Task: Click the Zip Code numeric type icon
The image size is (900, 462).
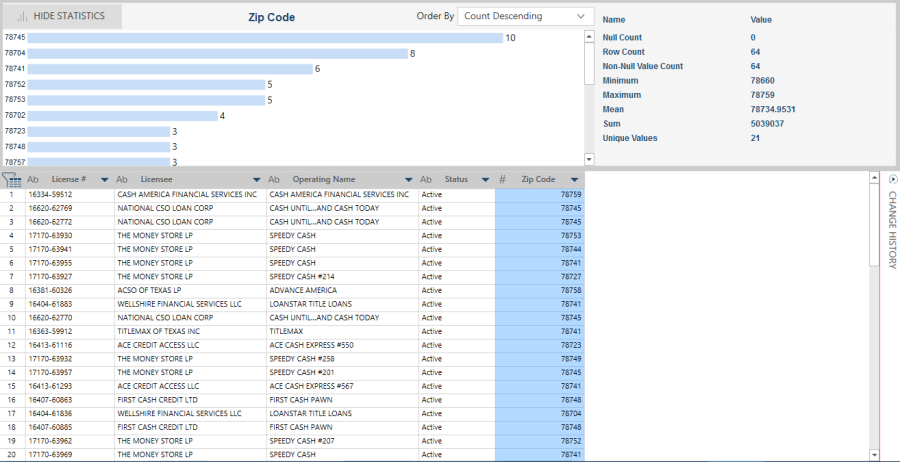Action: (x=503, y=179)
